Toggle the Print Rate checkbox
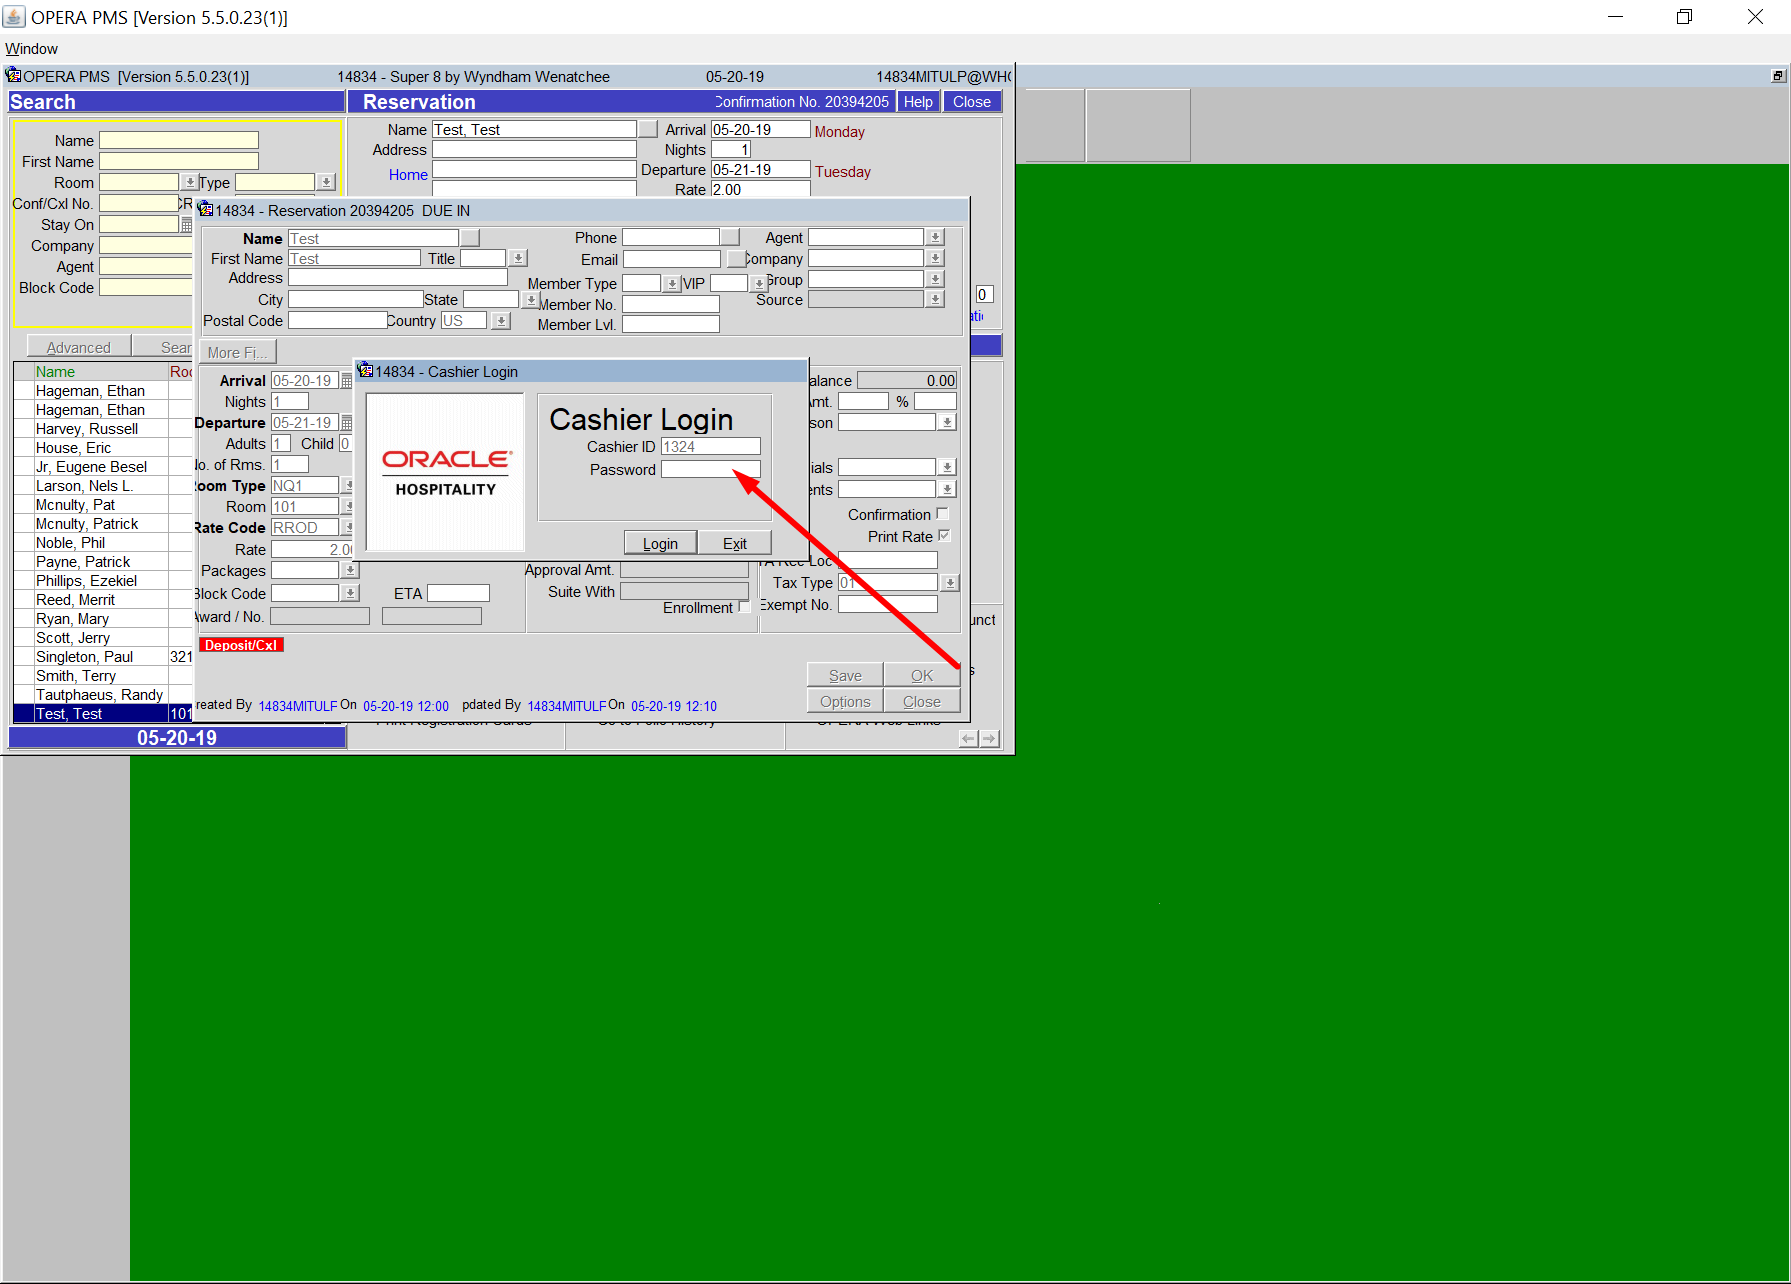Image resolution: width=1791 pixels, height=1284 pixels. tap(943, 536)
